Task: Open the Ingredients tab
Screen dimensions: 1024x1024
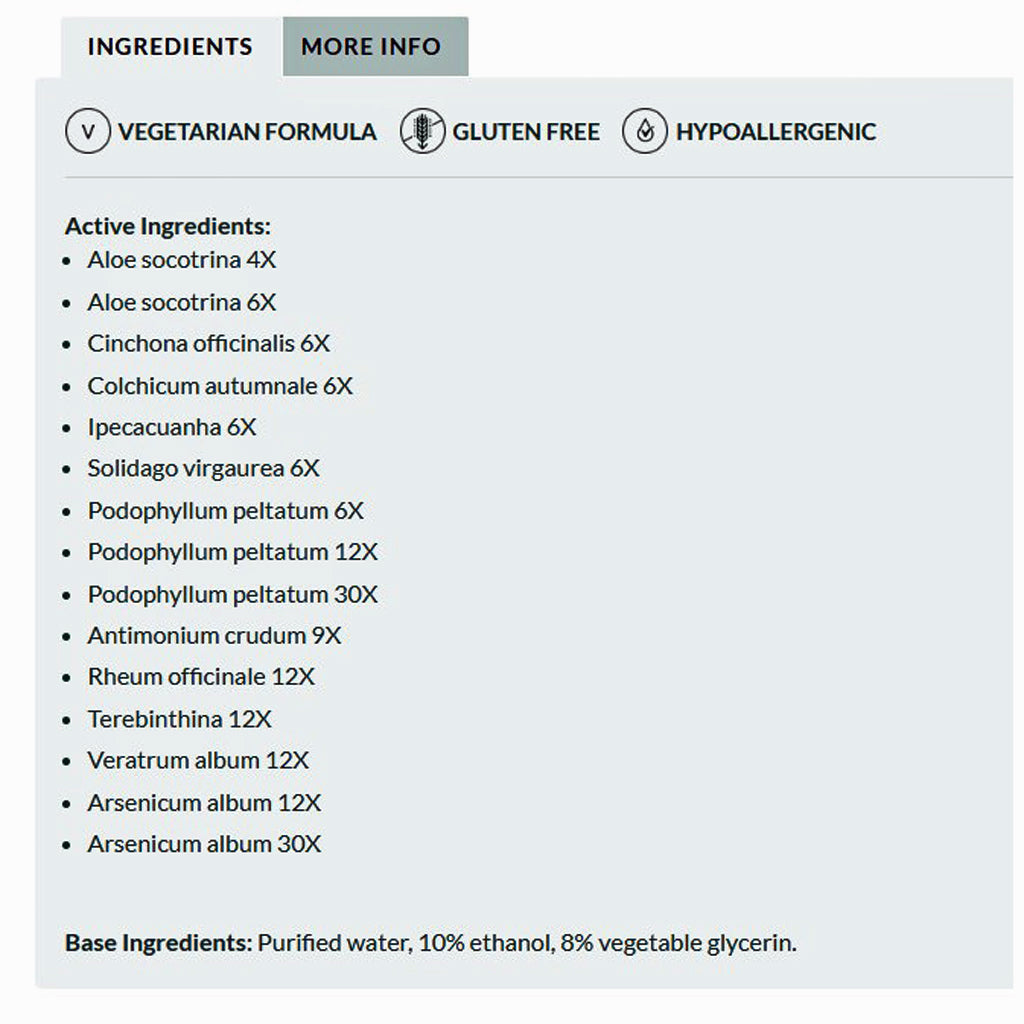Action: point(170,47)
